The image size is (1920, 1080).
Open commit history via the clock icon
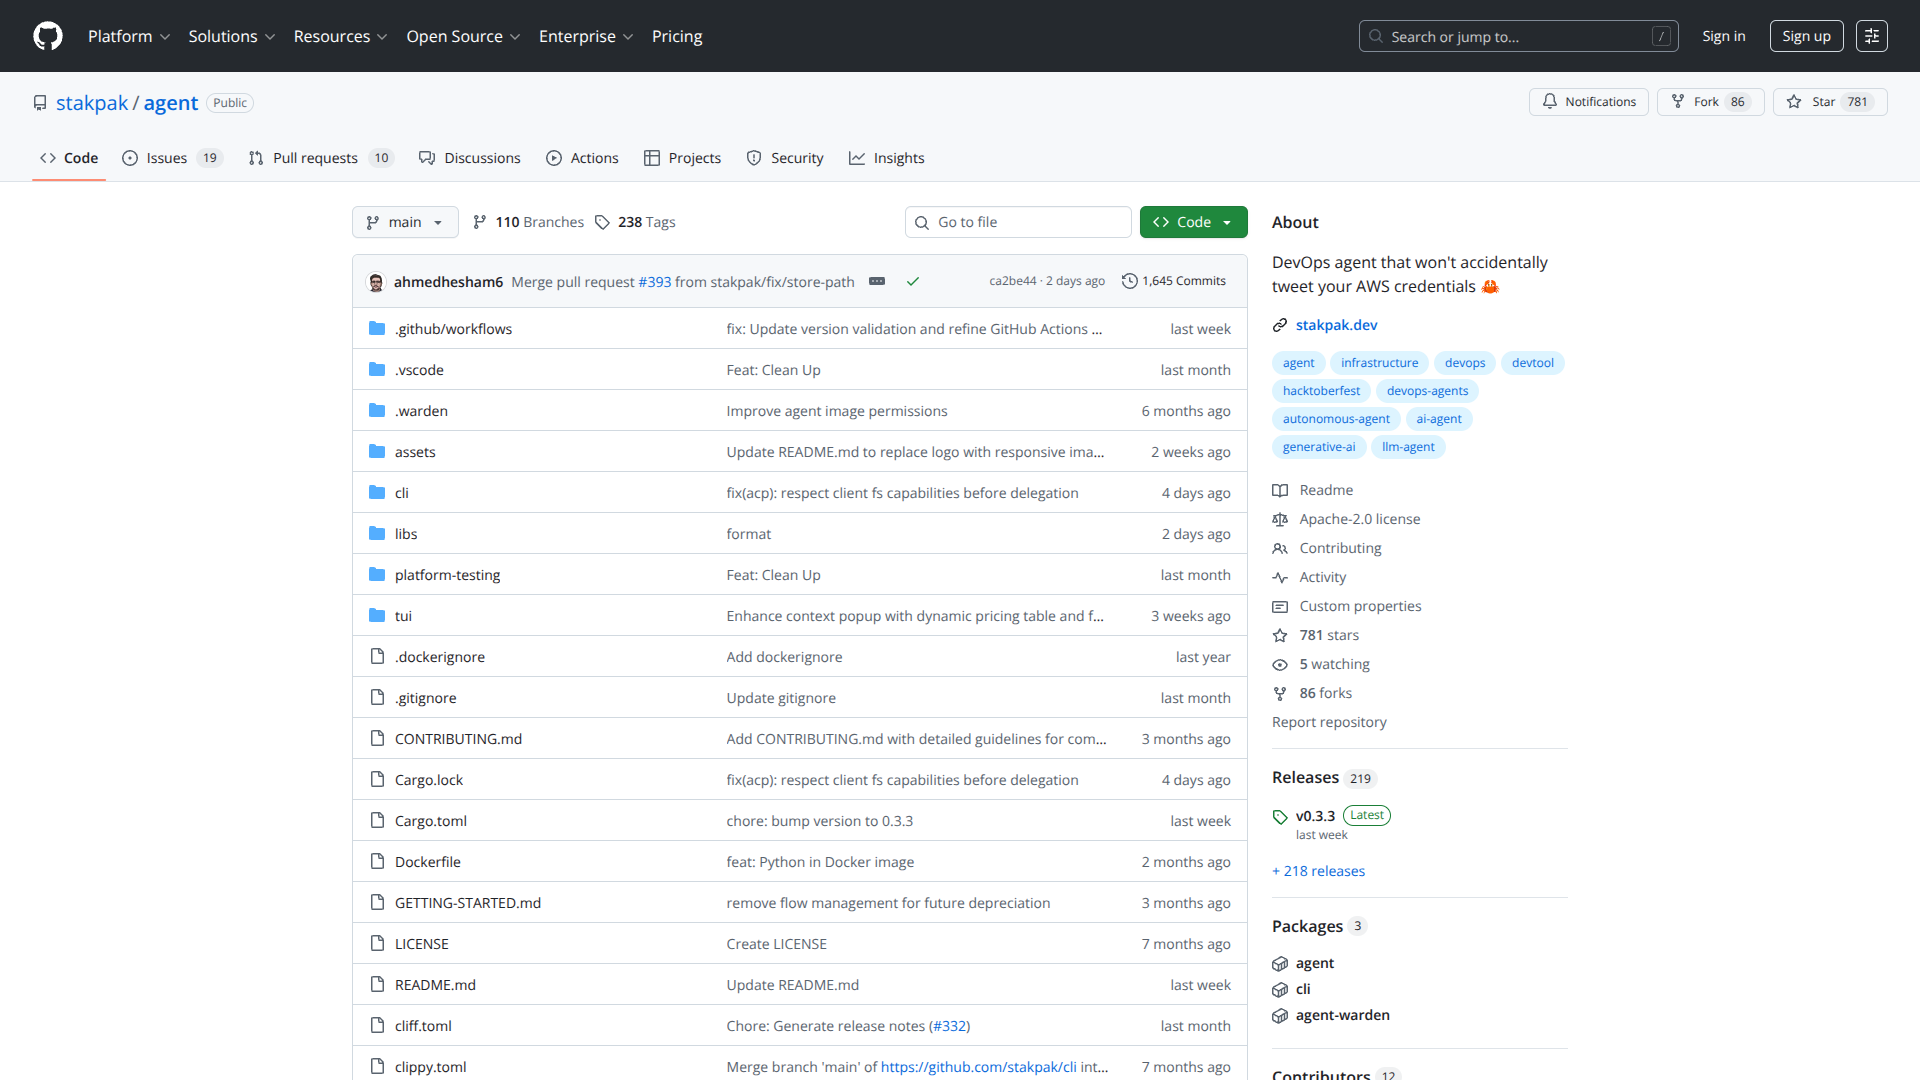[x=1130, y=281]
